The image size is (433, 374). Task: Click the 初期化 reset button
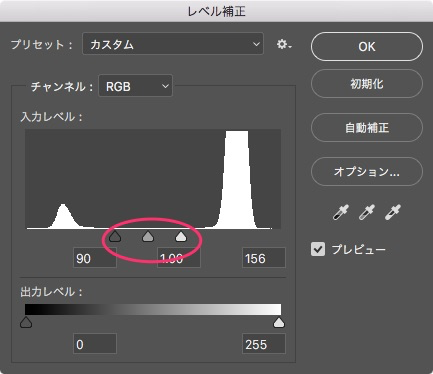coord(367,84)
